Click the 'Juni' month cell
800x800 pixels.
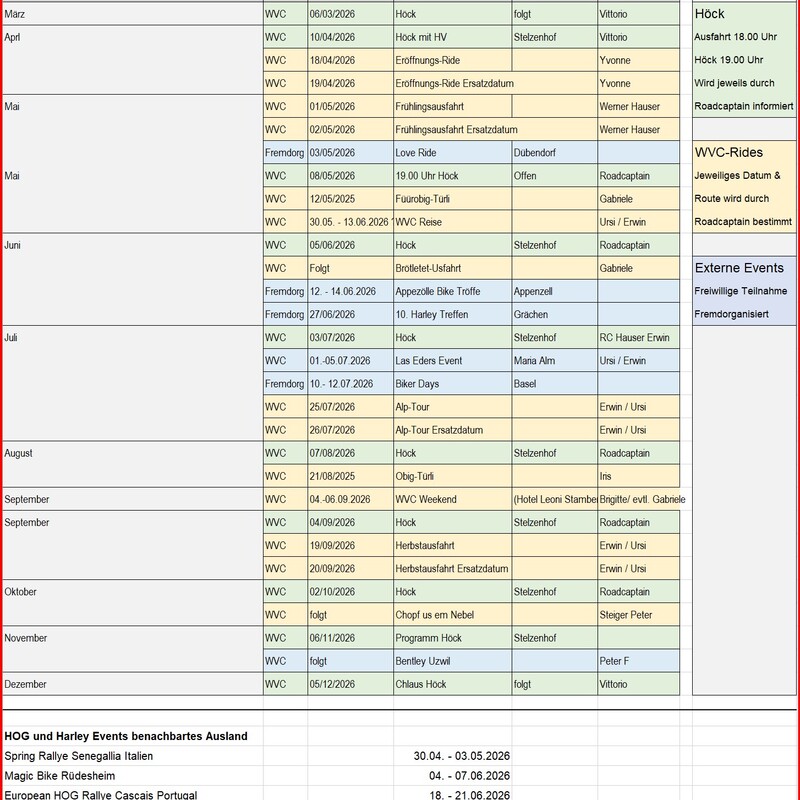133,280
